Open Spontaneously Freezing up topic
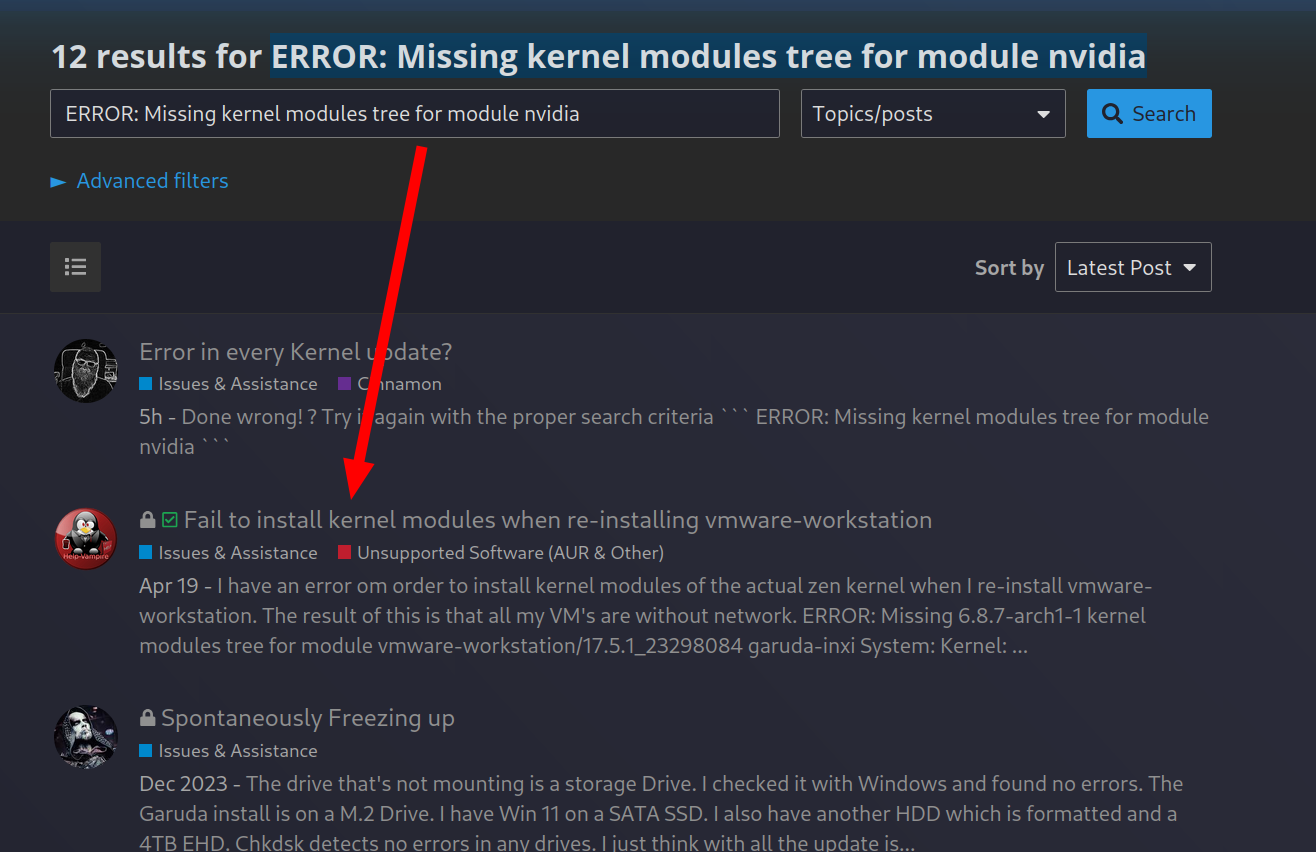 point(308,718)
